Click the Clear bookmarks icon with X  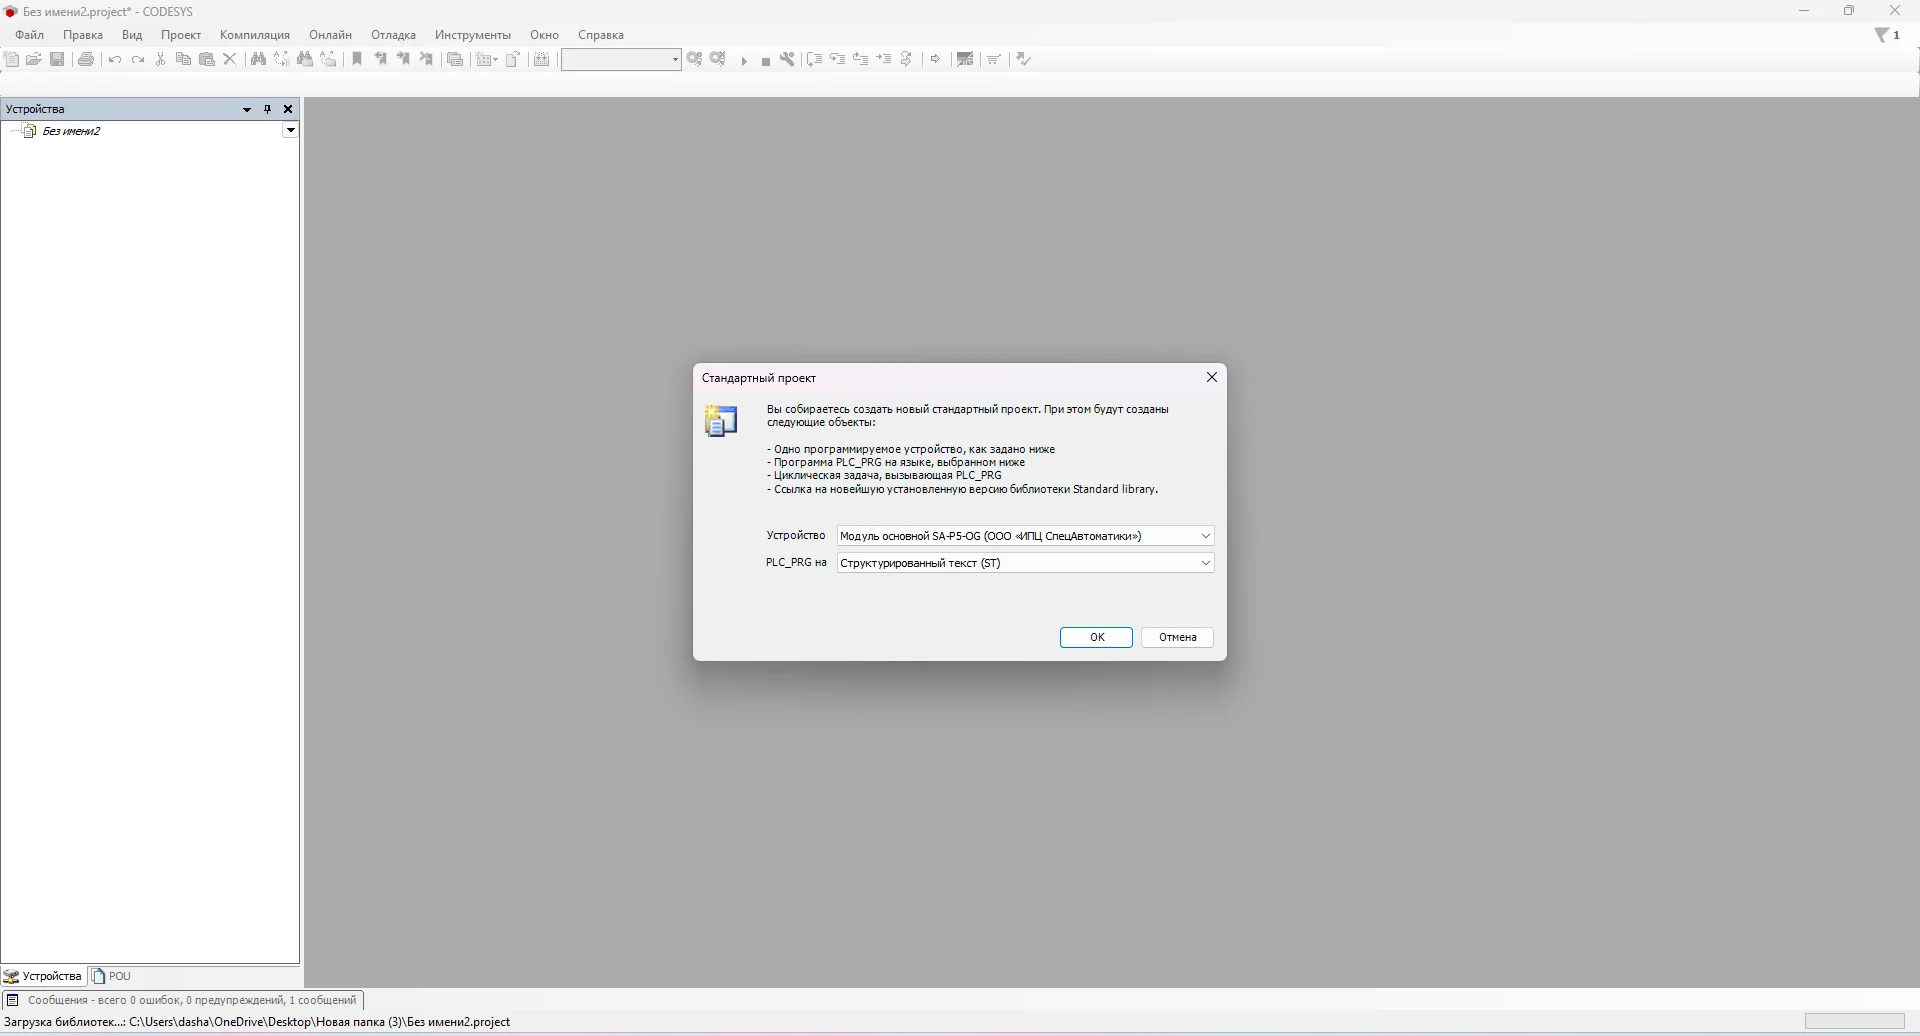pyautogui.click(x=427, y=60)
